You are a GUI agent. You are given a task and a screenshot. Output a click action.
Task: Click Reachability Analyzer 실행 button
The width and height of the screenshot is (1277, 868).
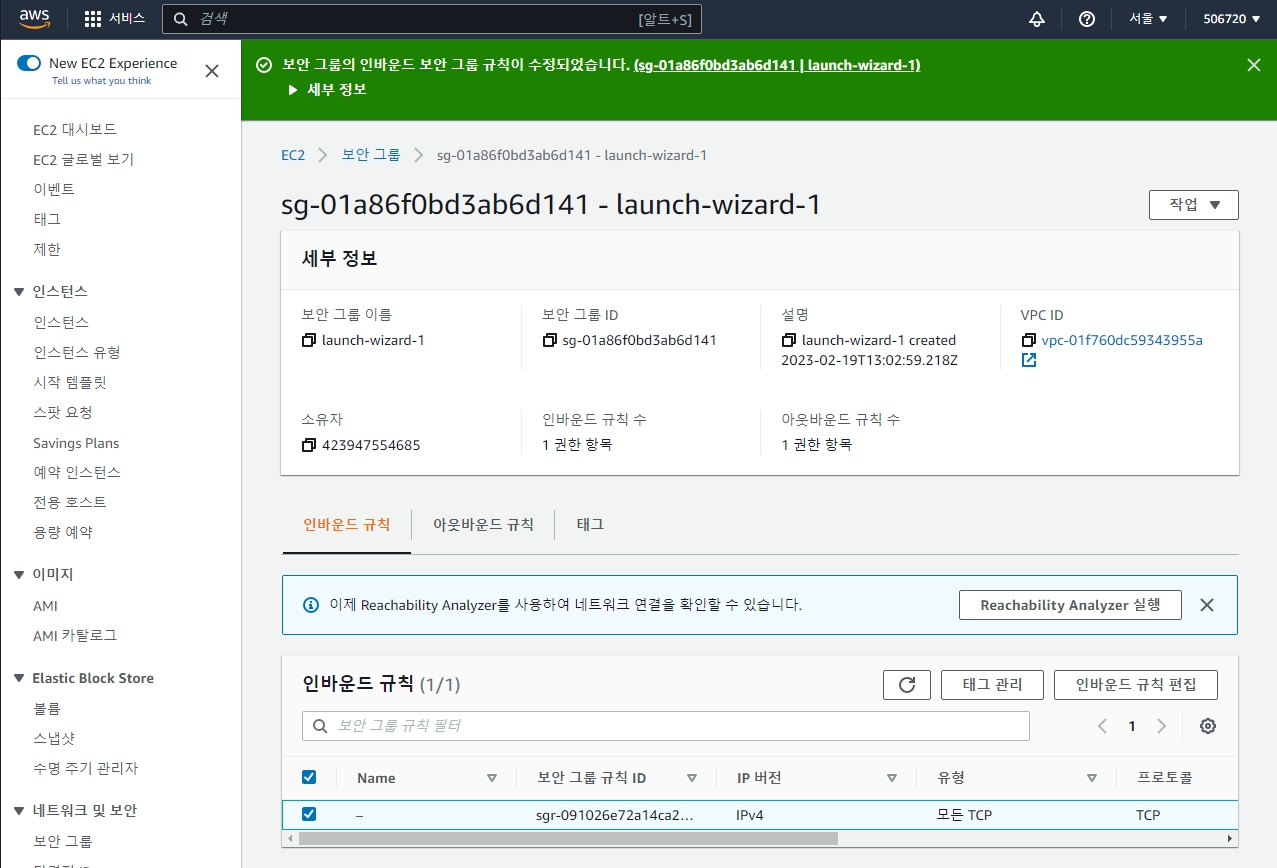1070,605
